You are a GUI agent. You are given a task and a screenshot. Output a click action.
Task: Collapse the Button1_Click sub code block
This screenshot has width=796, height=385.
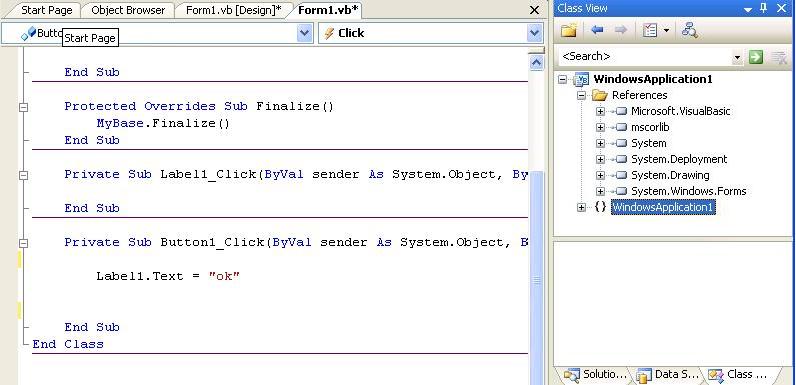[x=23, y=243]
